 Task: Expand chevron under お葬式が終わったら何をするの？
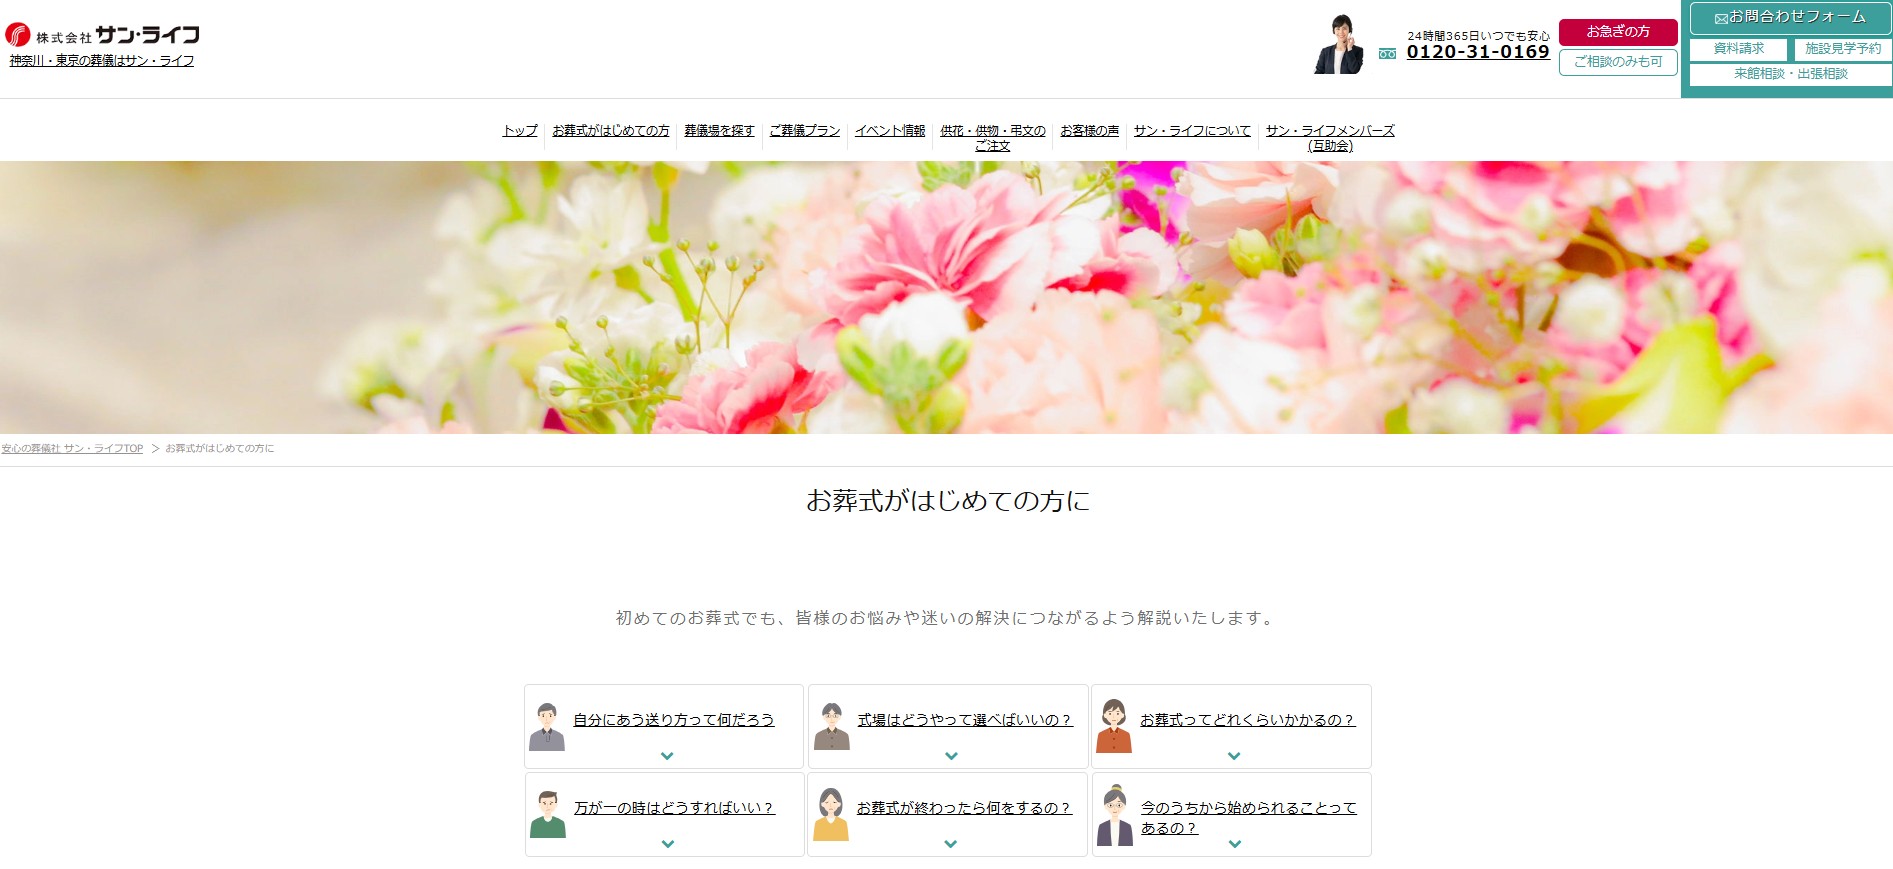point(951,844)
